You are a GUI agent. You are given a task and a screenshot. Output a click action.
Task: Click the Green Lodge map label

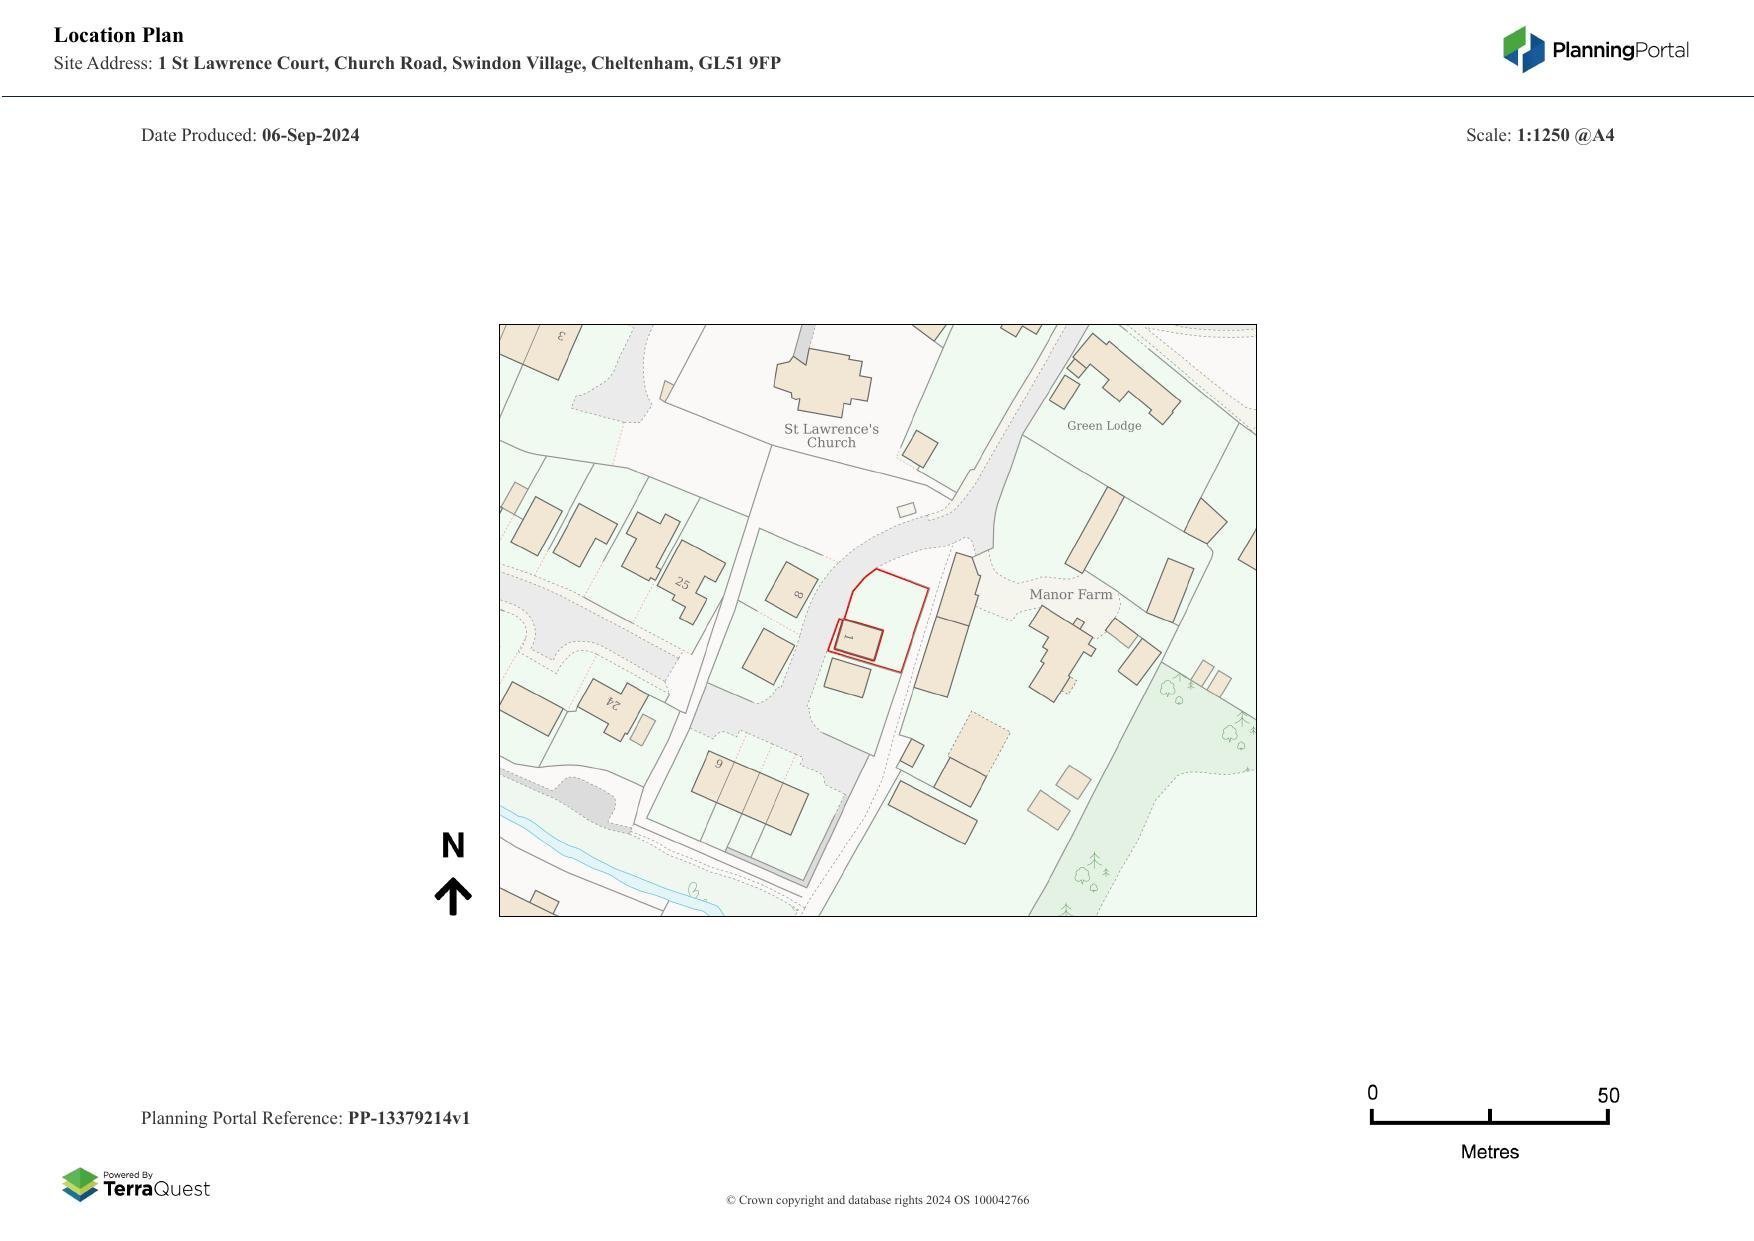[x=1103, y=425]
